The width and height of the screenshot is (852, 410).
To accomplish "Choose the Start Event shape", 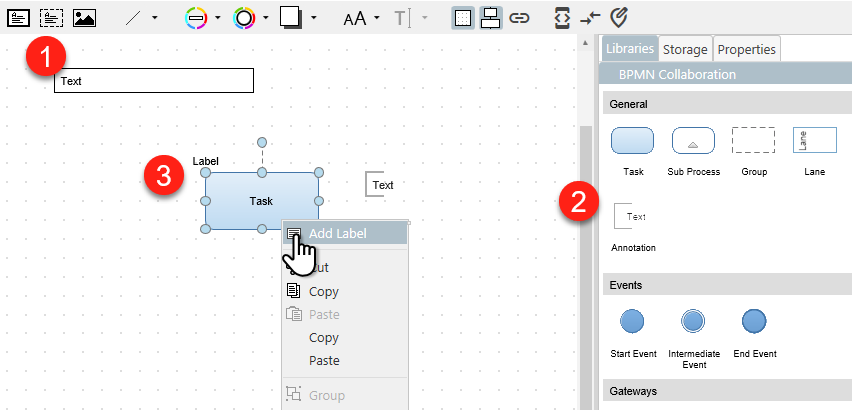I will click(632, 321).
